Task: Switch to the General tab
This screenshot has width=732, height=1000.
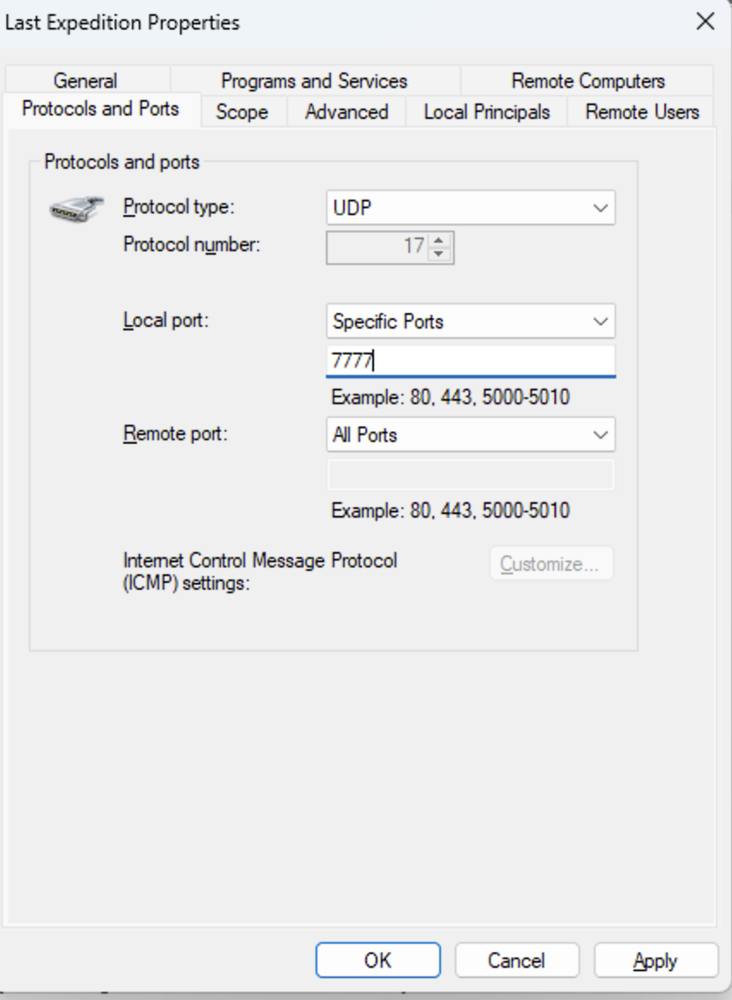Action: pyautogui.click(x=85, y=81)
